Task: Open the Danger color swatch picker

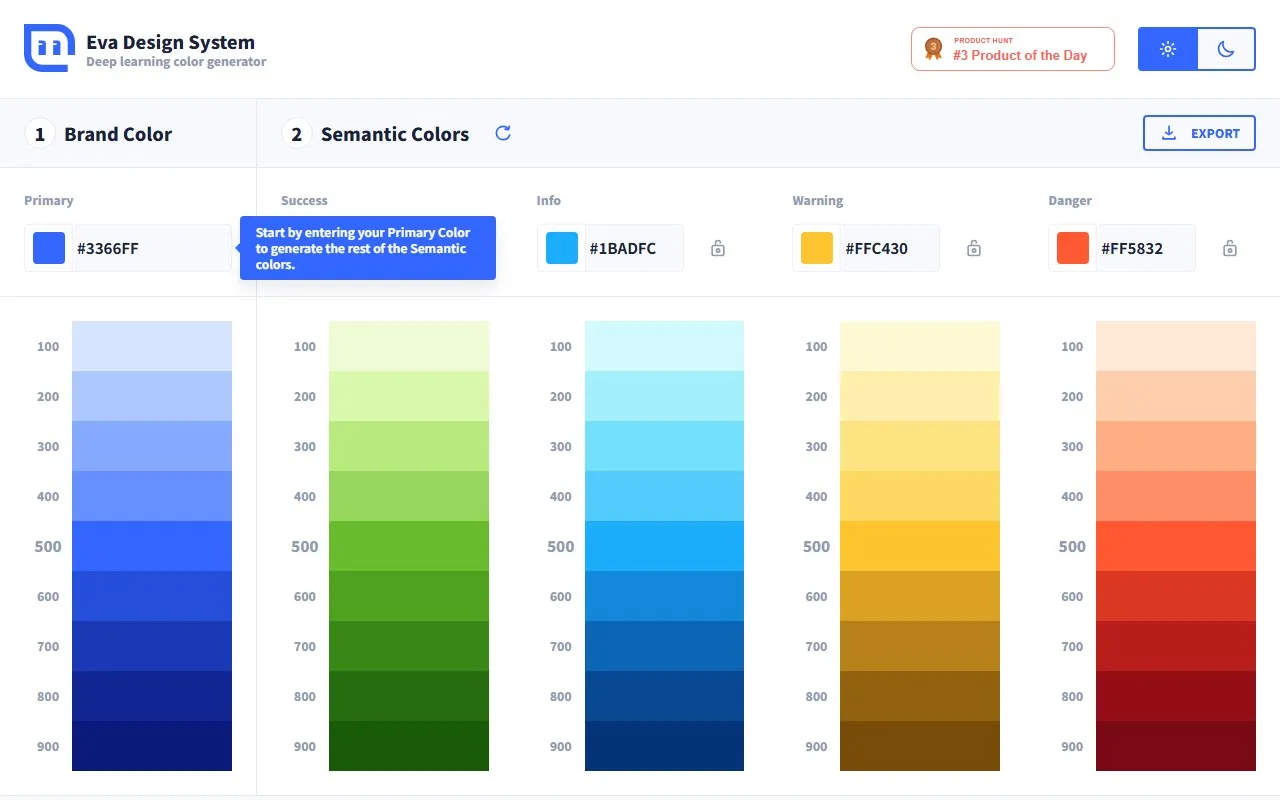Action: tap(1072, 247)
